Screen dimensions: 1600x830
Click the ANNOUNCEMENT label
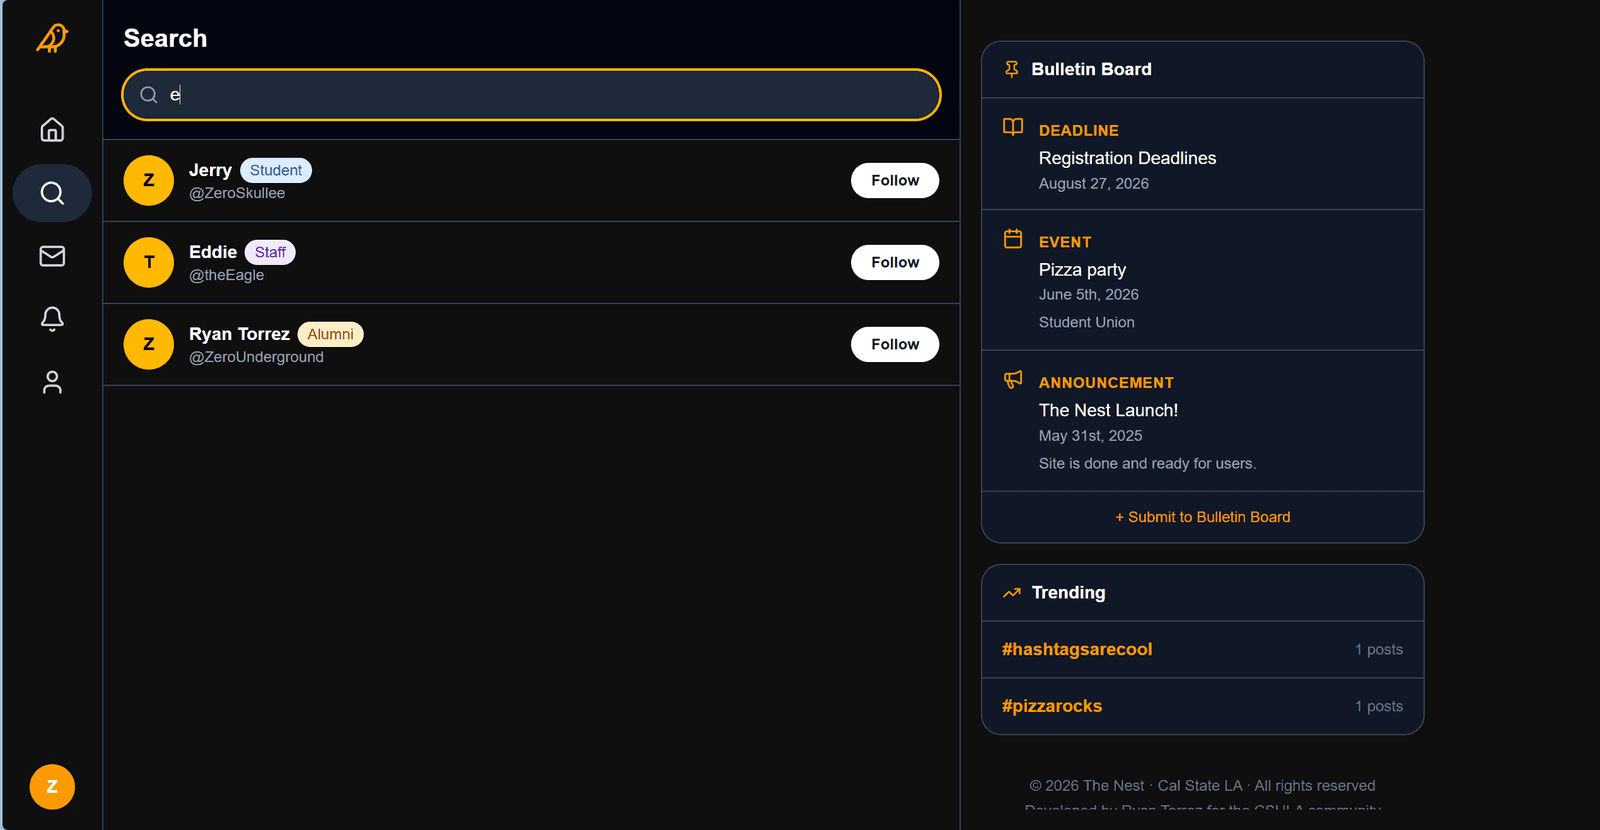1106,382
